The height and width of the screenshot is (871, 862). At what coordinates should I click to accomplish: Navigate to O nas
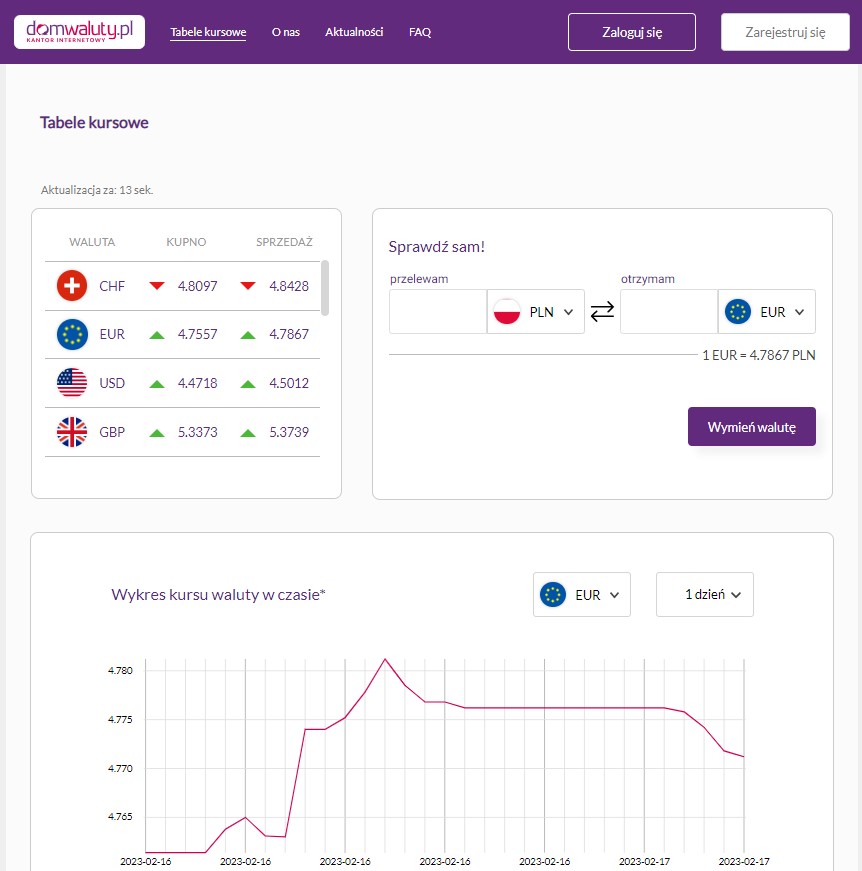285,32
